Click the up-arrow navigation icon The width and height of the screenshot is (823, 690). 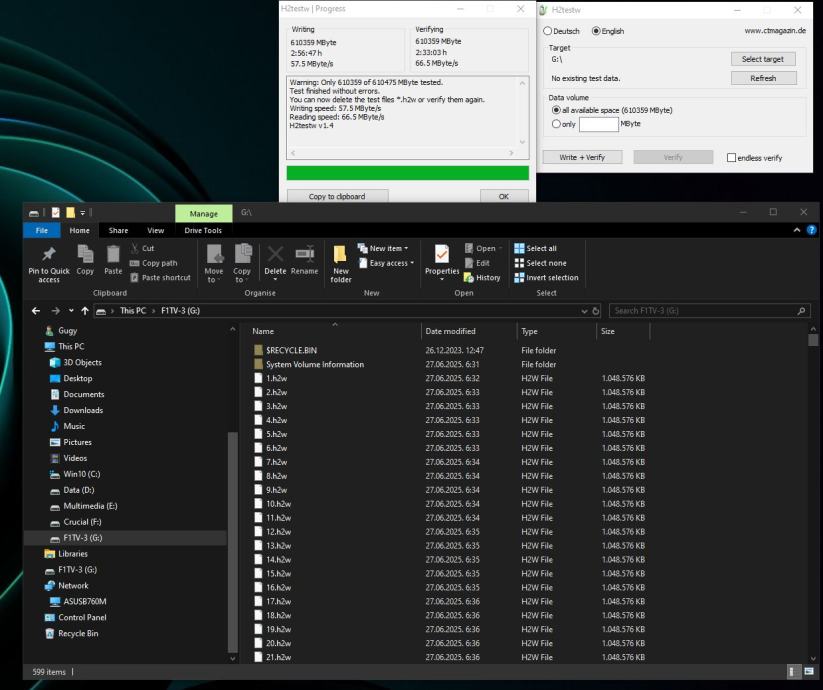(83, 311)
